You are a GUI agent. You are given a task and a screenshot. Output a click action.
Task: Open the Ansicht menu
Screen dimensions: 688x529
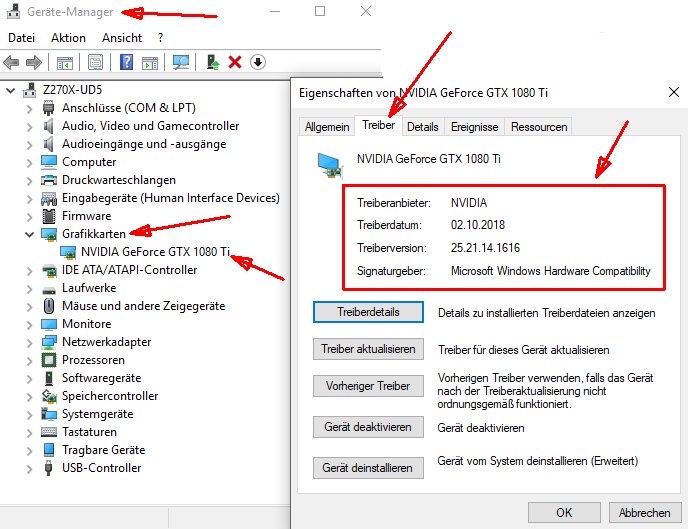pos(122,38)
